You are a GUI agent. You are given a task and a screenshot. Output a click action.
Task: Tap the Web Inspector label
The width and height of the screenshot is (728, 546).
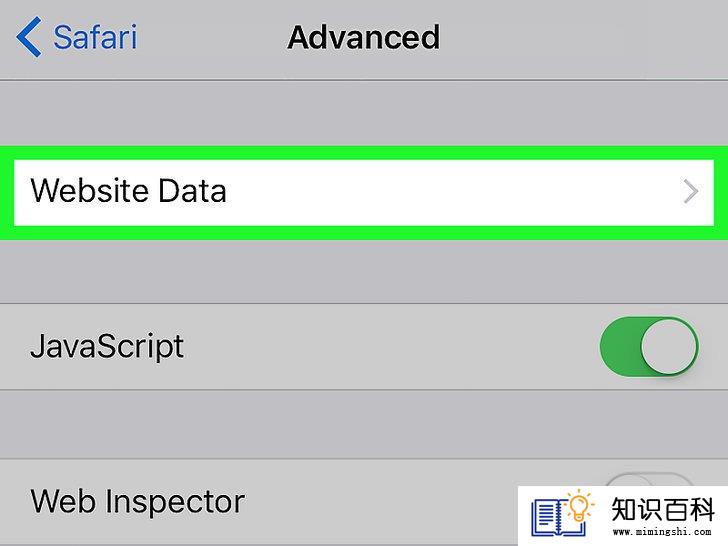click(137, 501)
